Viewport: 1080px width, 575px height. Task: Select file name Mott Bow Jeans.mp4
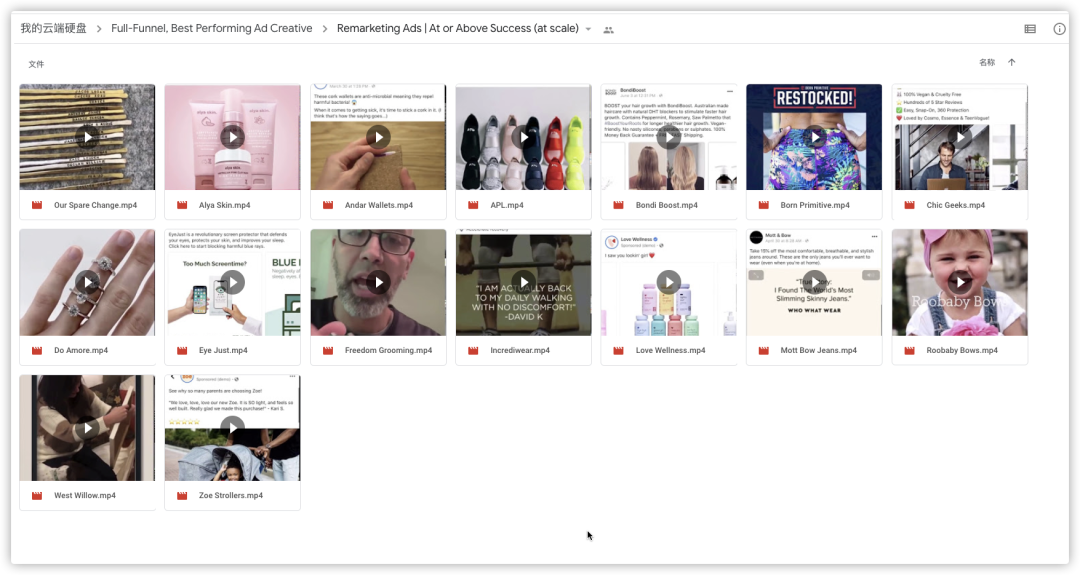click(x=819, y=351)
